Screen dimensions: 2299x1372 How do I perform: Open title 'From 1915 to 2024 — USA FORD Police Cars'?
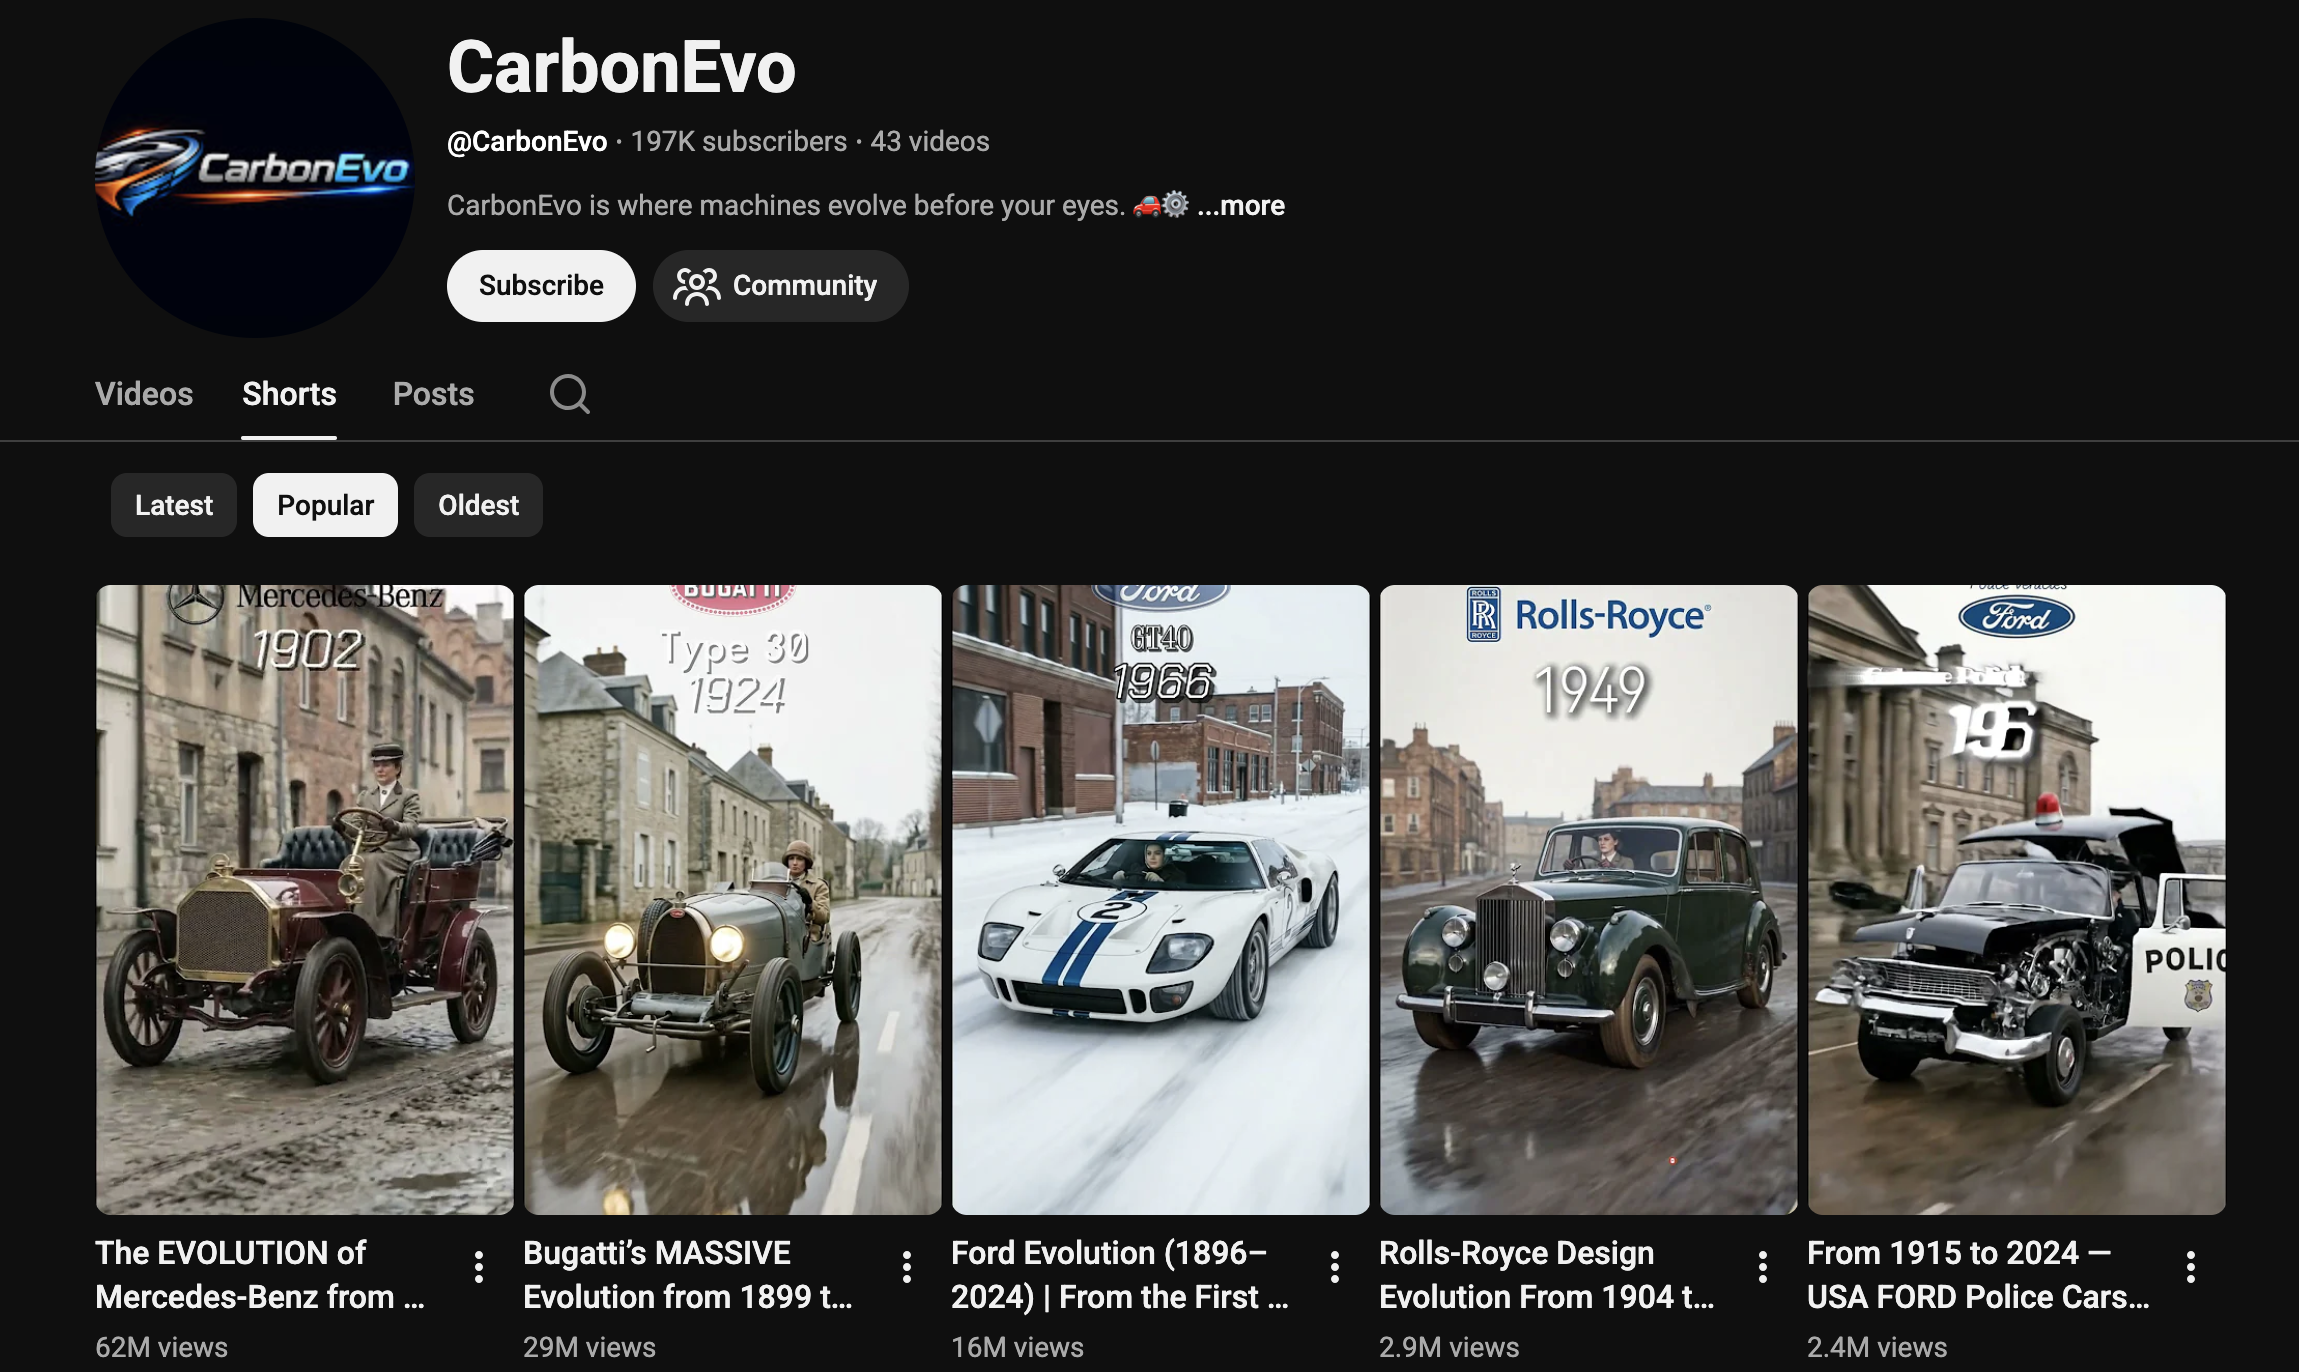pyautogui.click(x=1979, y=1275)
